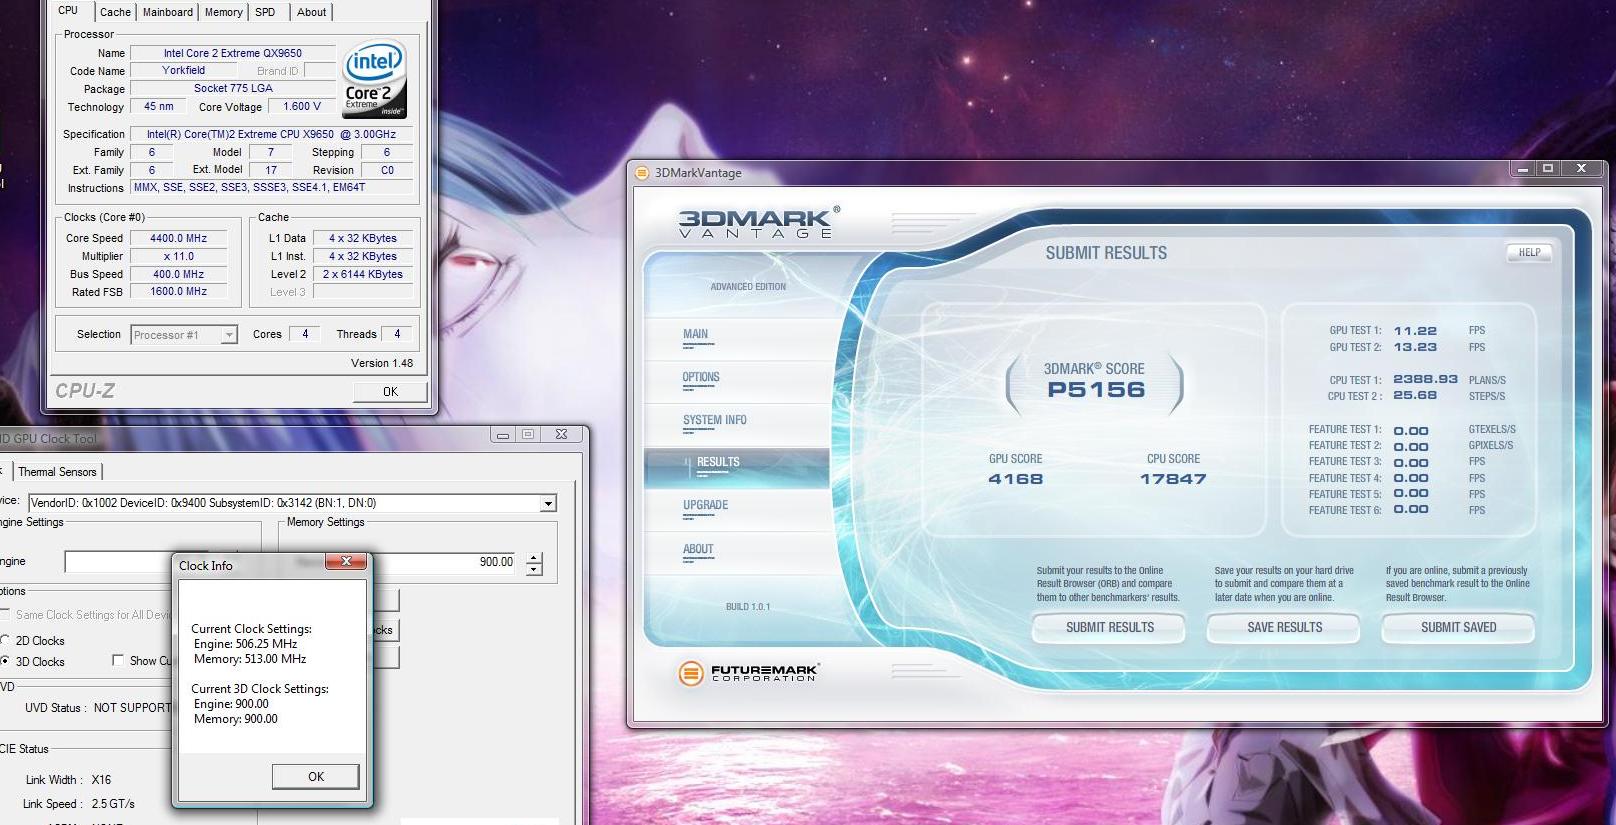Click the GPU TEST 2 result 13.23
This screenshot has height=825, width=1616.
click(x=1415, y=348)
